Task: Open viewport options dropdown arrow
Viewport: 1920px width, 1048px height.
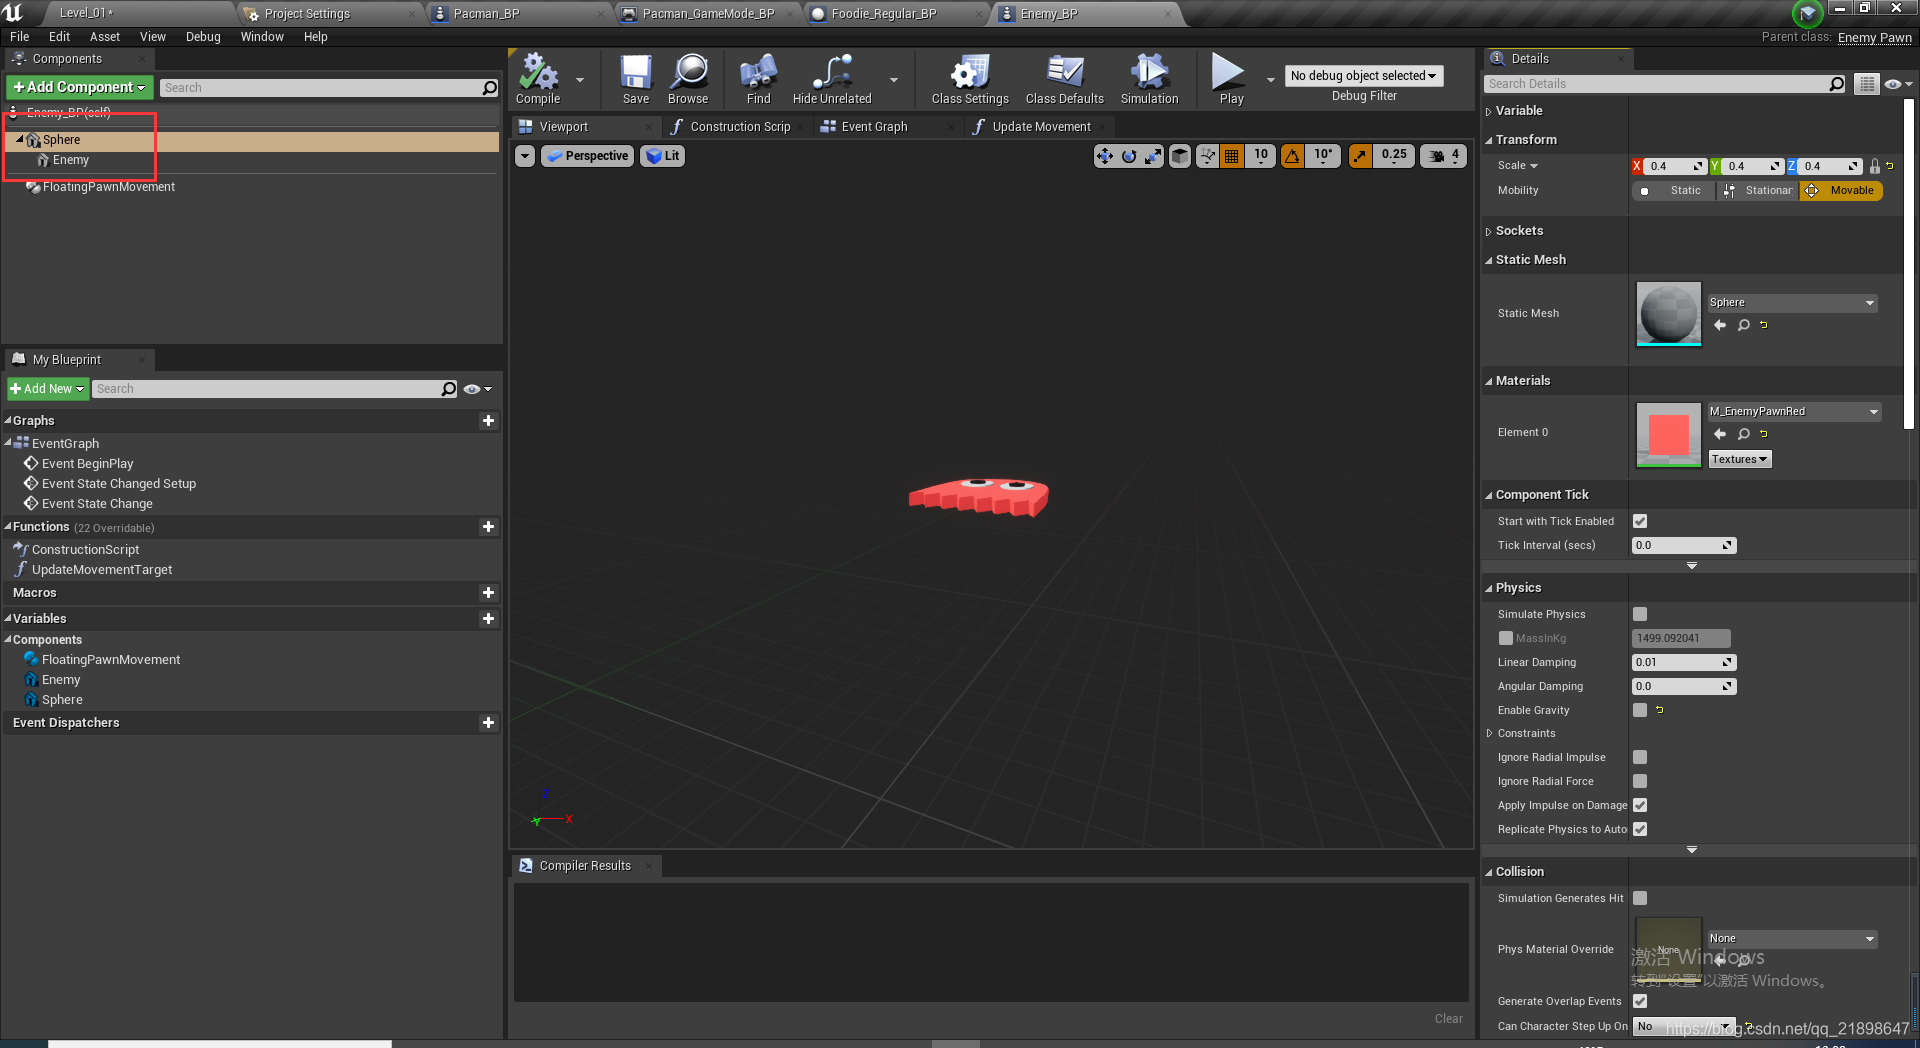Action: [525, 156]
